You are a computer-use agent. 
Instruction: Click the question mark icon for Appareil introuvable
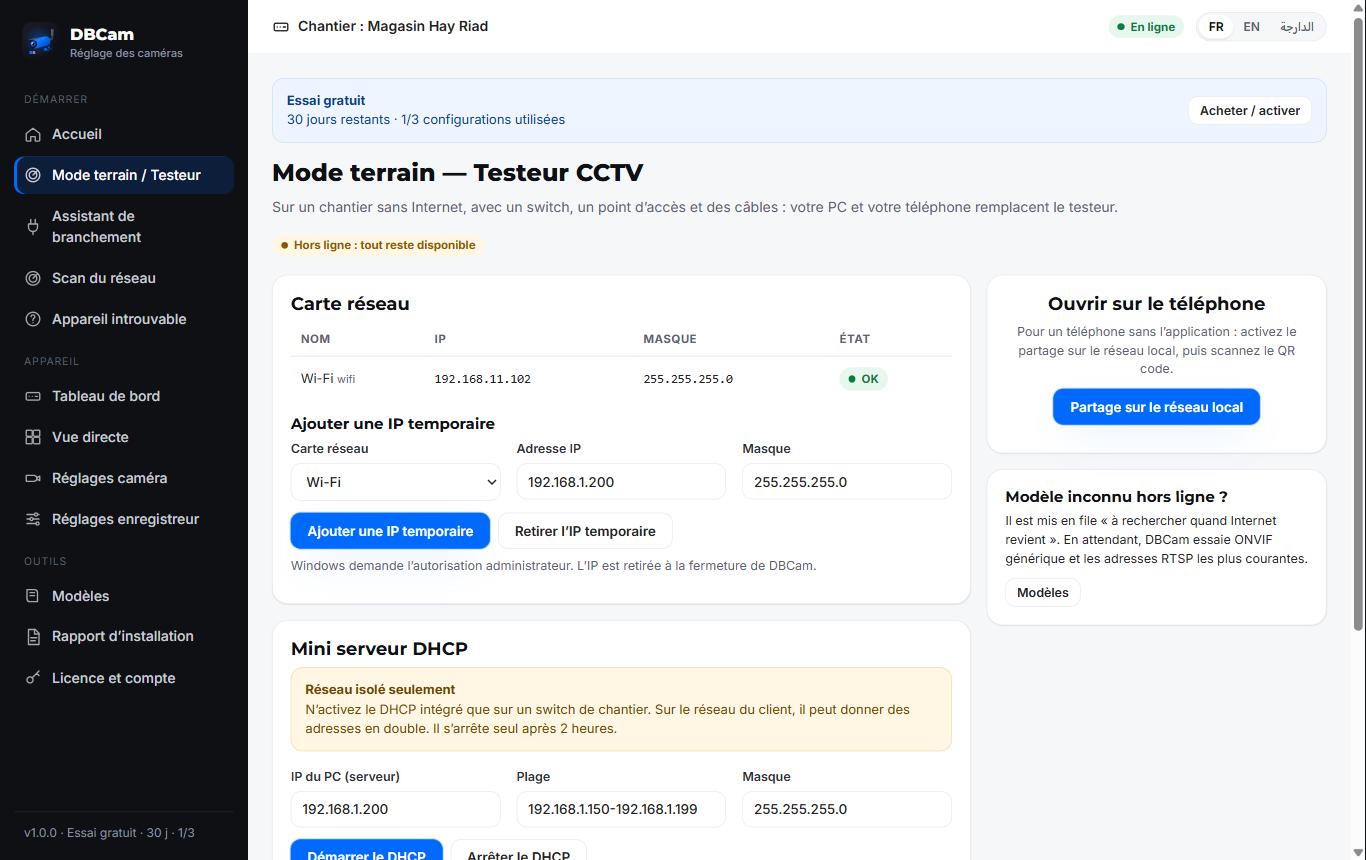pos(33,319)
